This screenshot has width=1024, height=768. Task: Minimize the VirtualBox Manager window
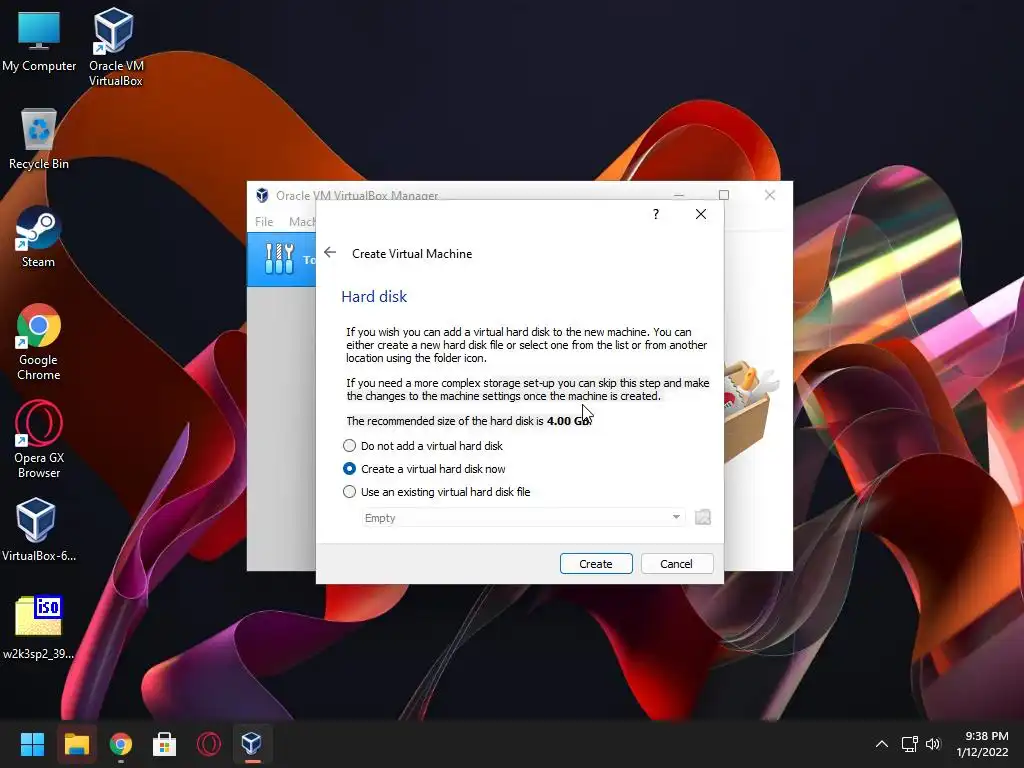[x=679, y=195]
